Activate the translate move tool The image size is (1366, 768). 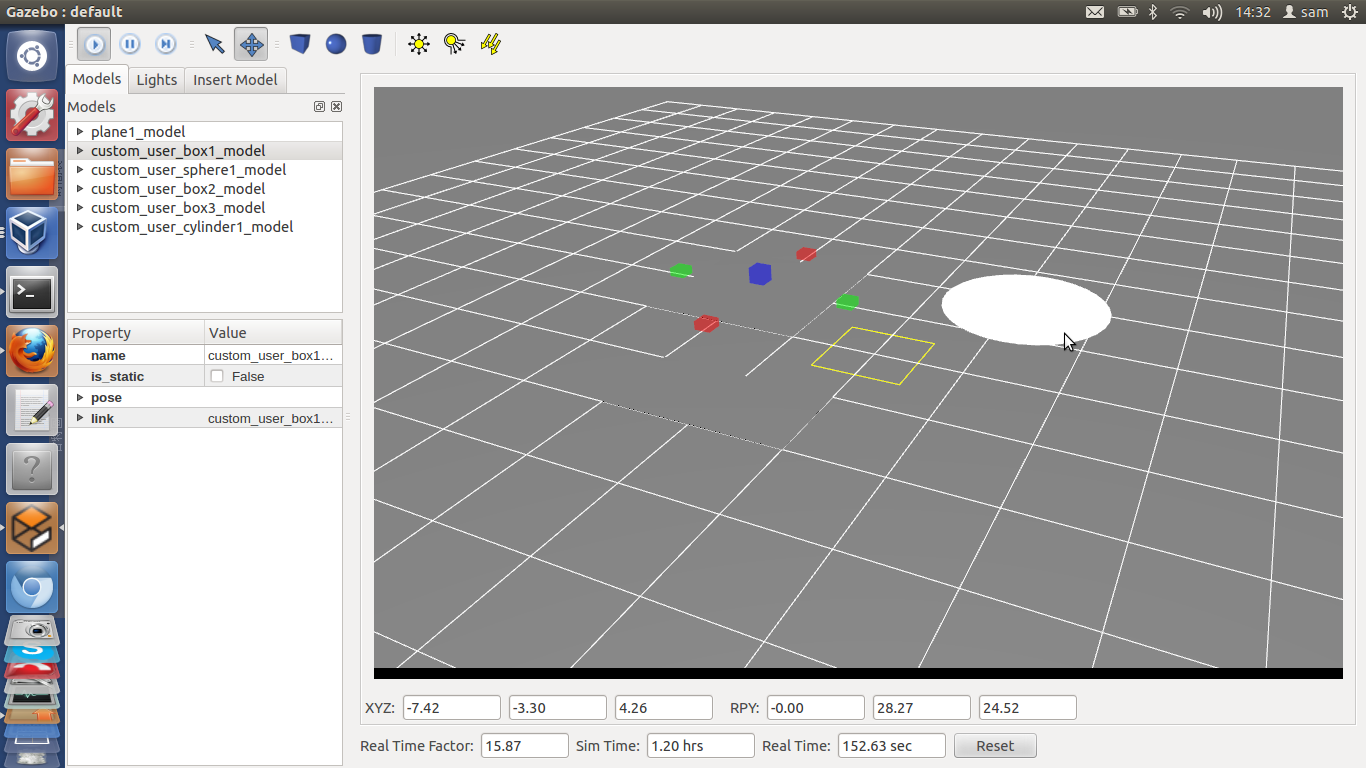[x=251, y=44]
